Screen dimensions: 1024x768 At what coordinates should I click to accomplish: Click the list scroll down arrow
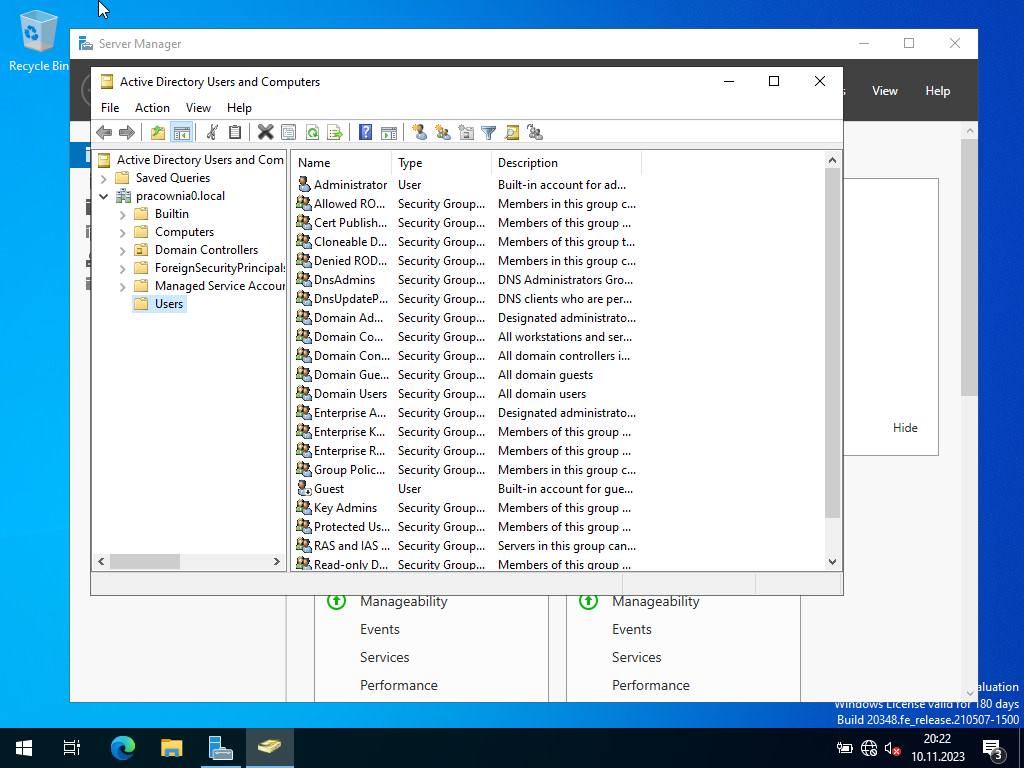(x=832, y=562)
